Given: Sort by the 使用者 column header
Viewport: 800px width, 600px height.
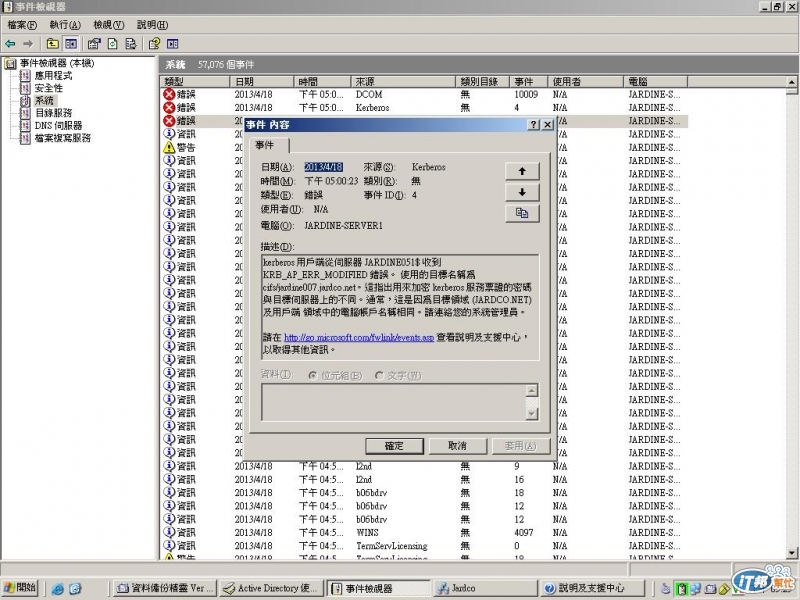Looking at the screenshot, I should (586, 81).
